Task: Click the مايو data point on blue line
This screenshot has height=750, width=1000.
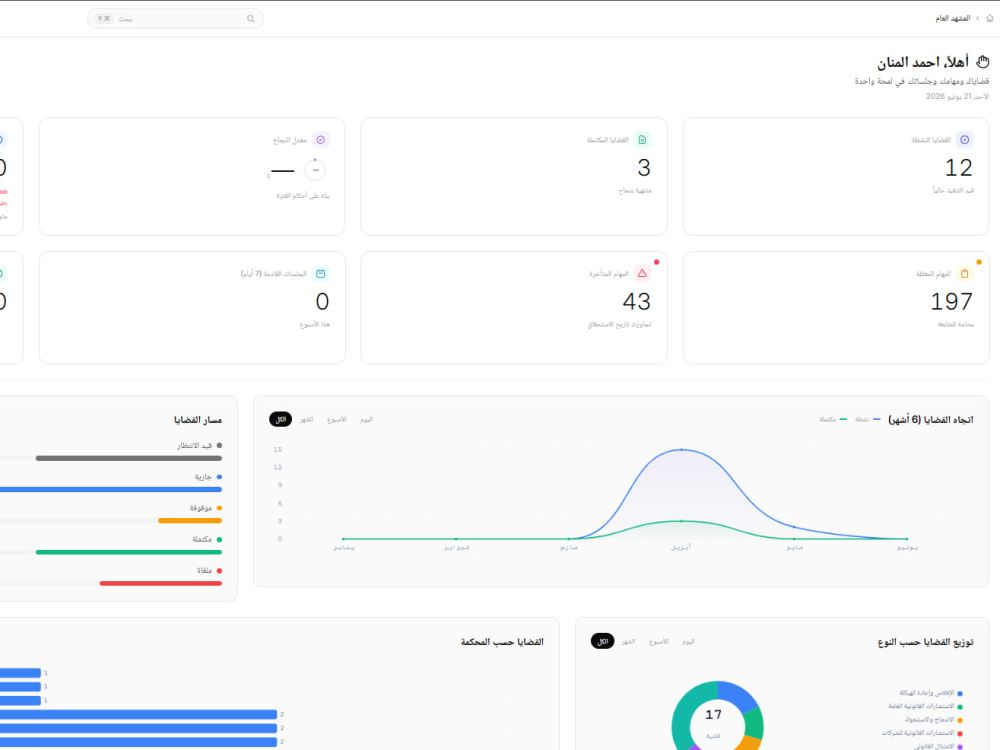Action: pos(794,527)
